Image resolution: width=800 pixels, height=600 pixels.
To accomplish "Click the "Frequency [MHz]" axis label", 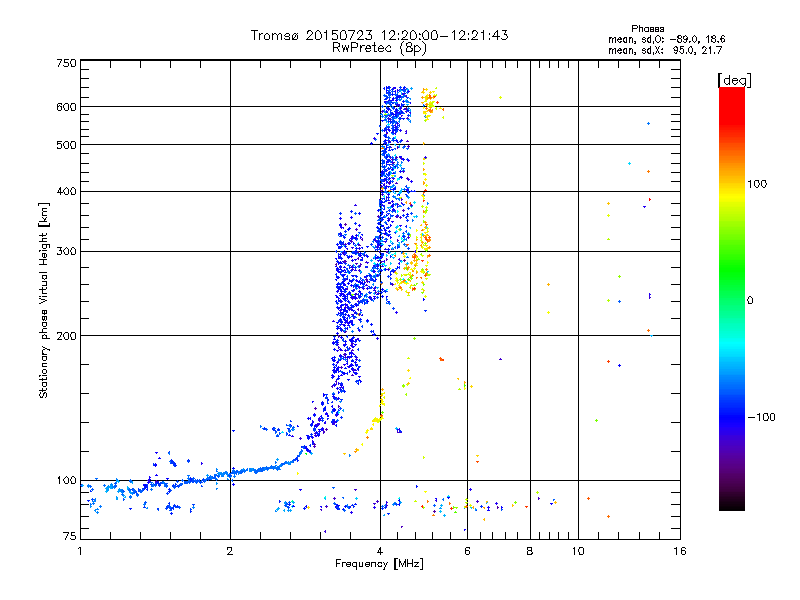I will point(379,564).
